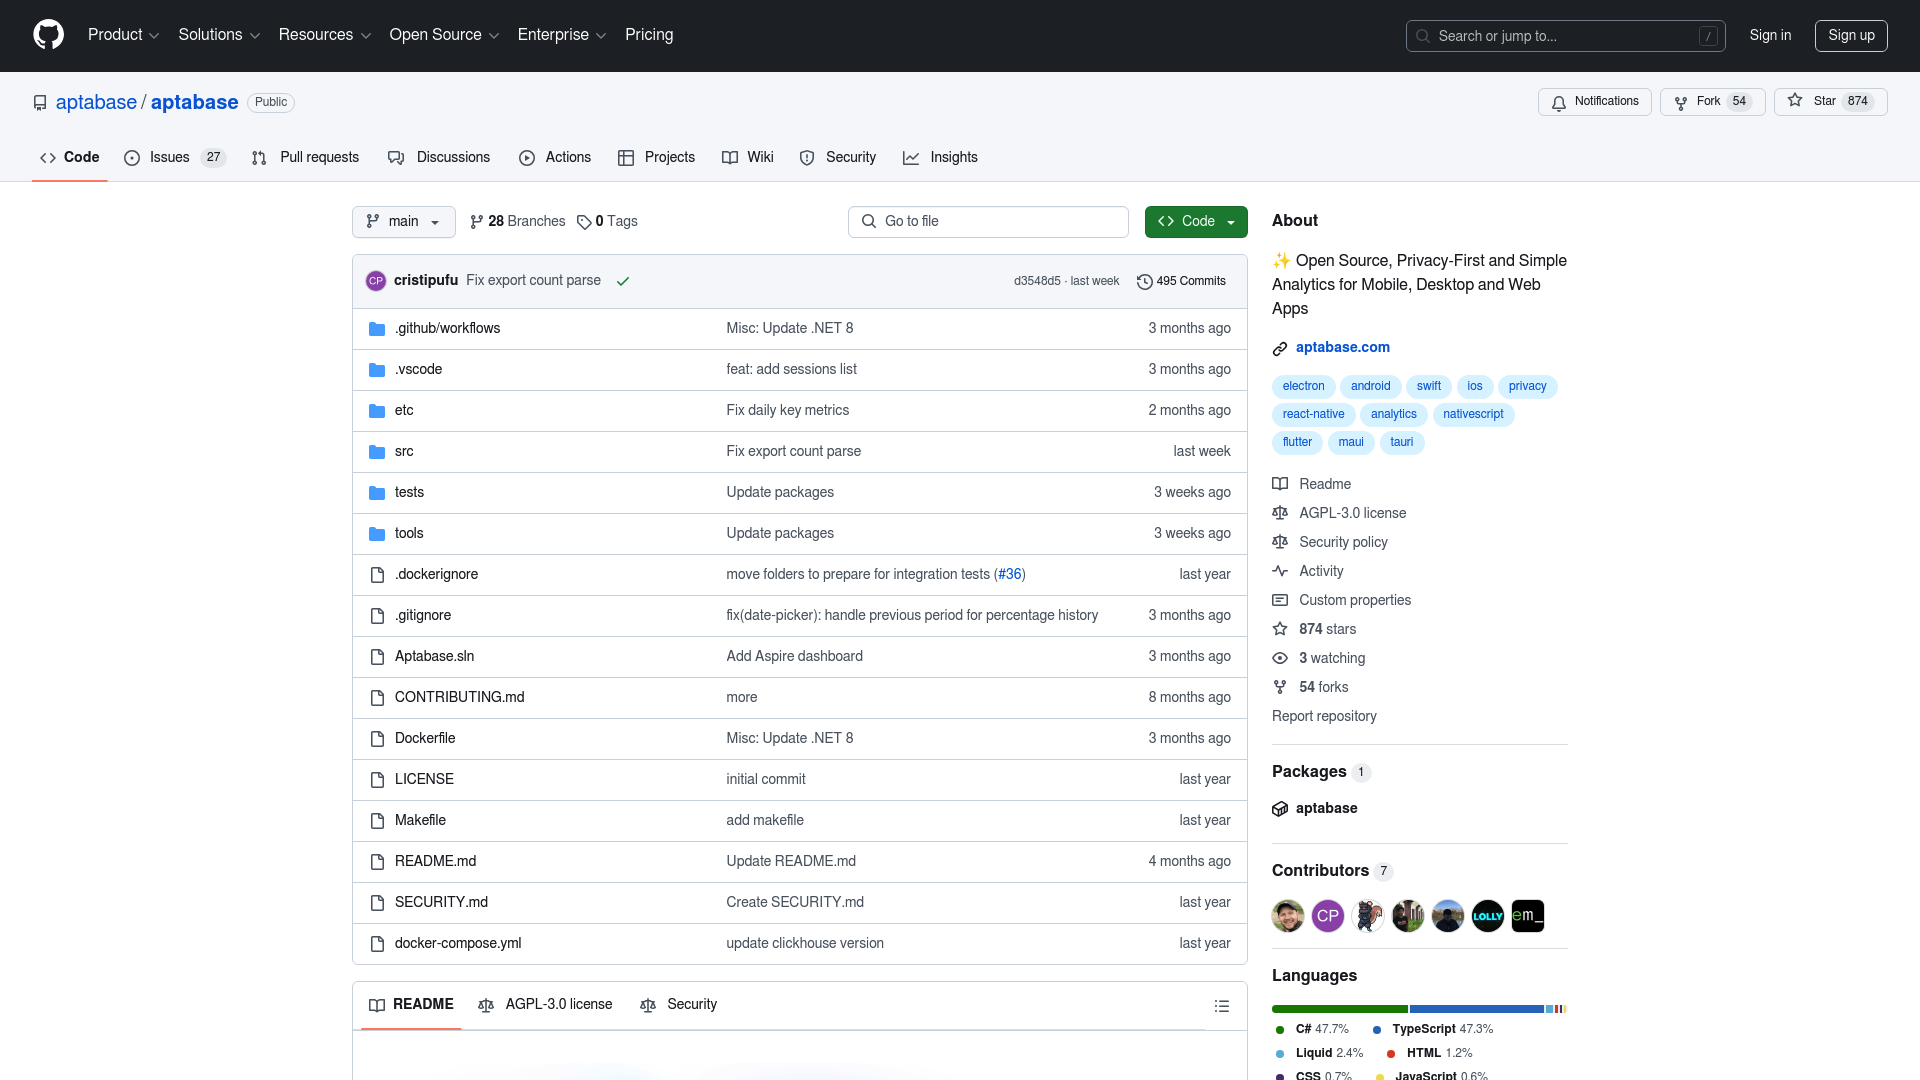Screen dimensions: 1920x1080
Task: Toggle the Discussions menu item
Action: 439,157
